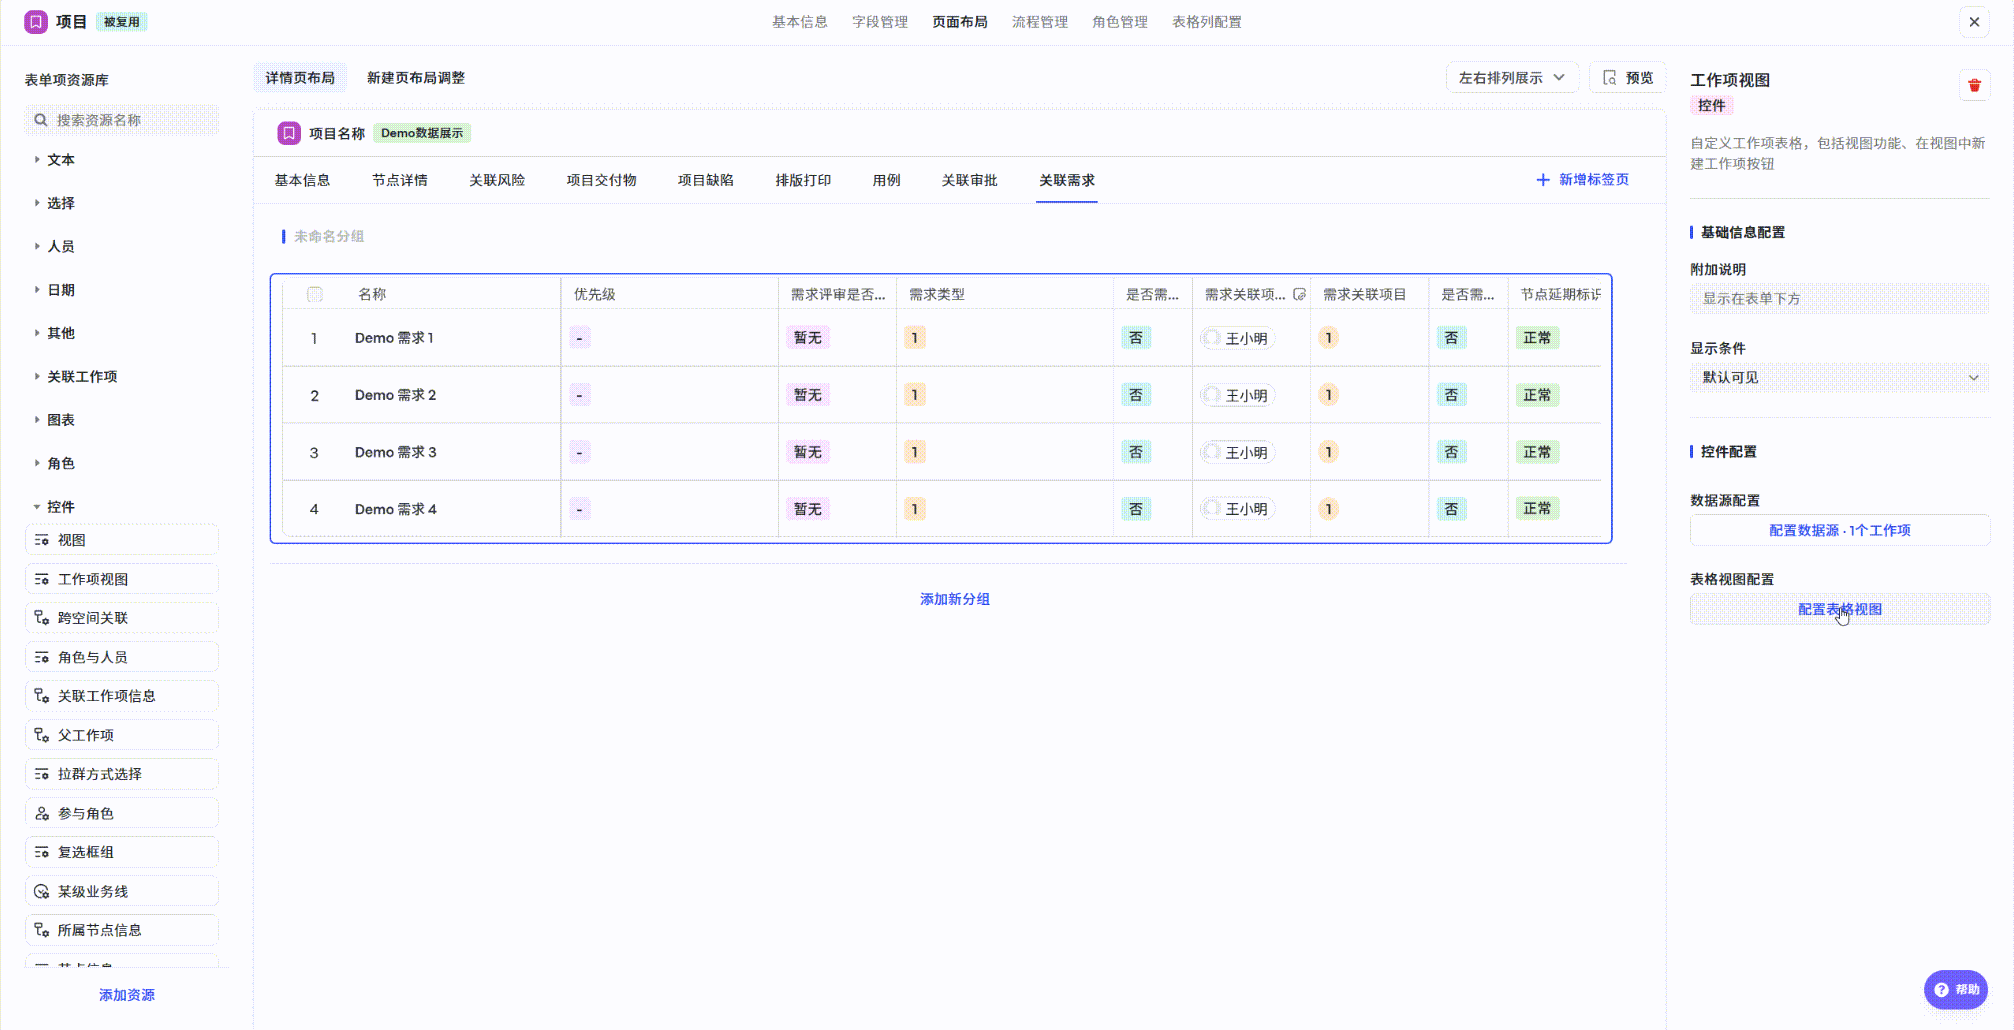
Task: Click the 配置数据源 · 1个工作项 button
Action: click(1840, 530)
